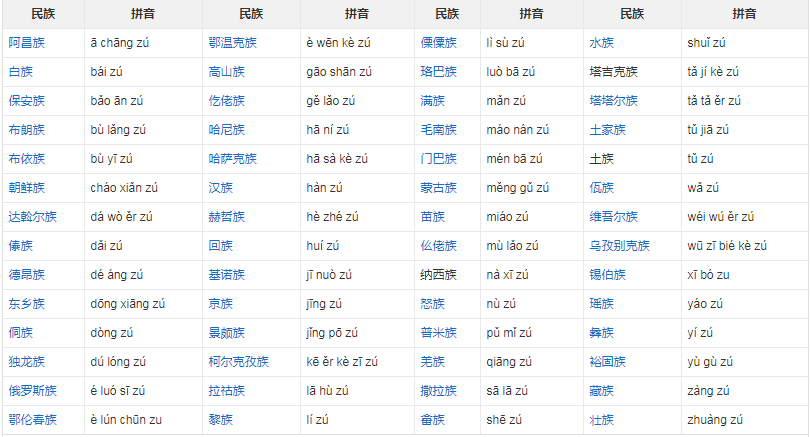
Task: Select the 毛南族 link
Action: pos(439,130)
